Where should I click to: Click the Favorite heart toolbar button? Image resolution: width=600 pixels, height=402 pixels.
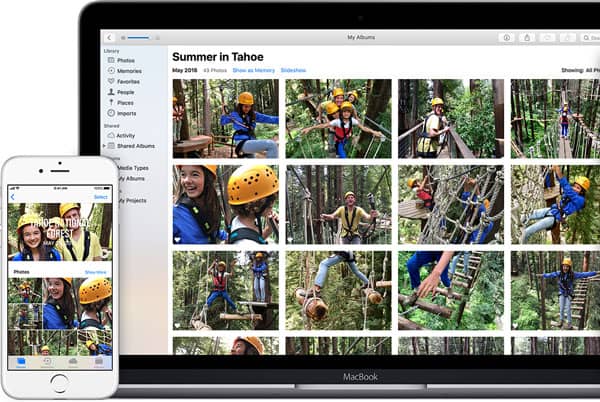click(547, 37)
